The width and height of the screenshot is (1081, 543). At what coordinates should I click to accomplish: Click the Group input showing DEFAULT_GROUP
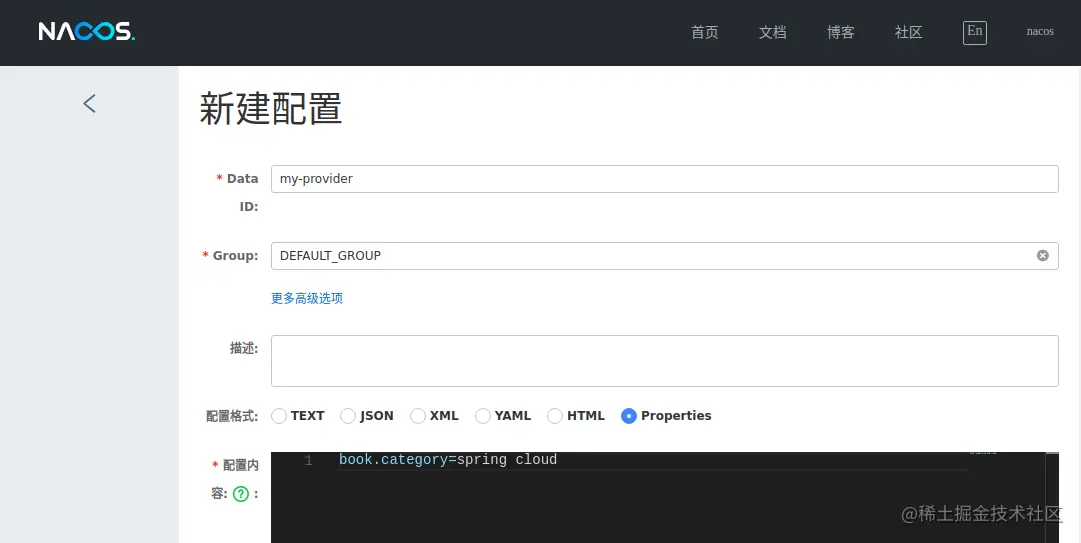[665, 256]
